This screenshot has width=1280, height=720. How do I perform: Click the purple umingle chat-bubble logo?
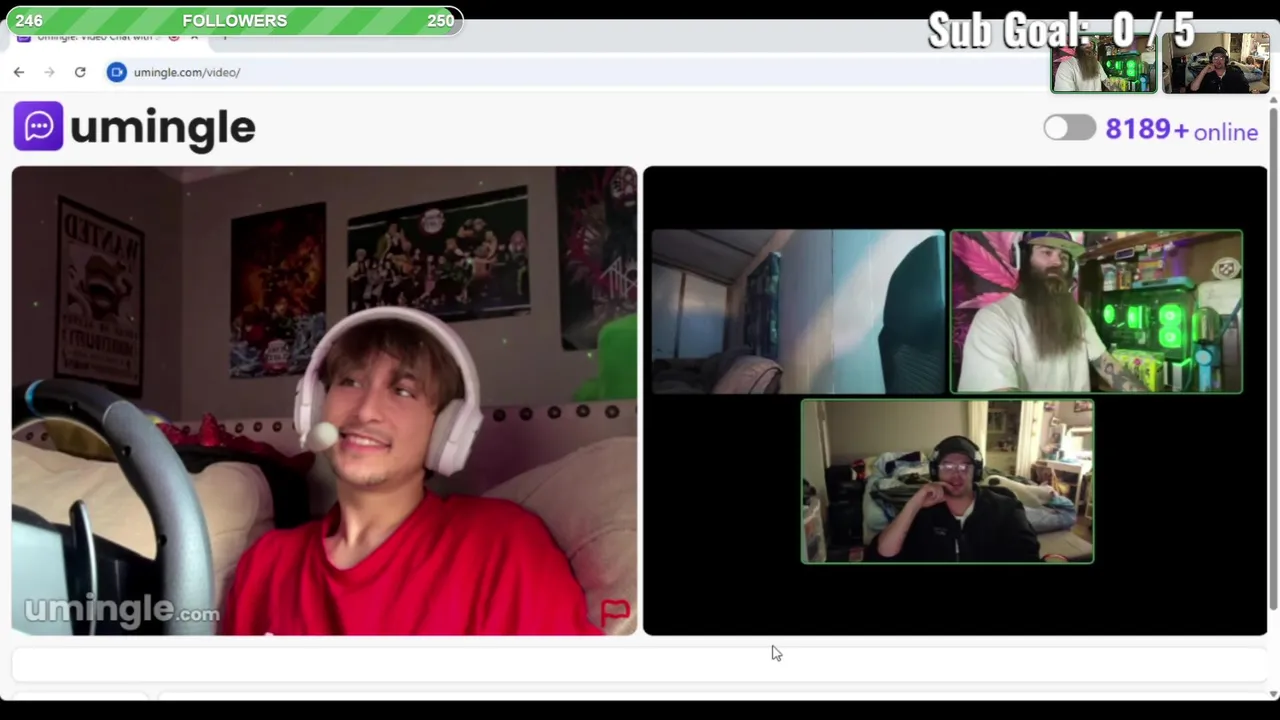click(38, 126)
